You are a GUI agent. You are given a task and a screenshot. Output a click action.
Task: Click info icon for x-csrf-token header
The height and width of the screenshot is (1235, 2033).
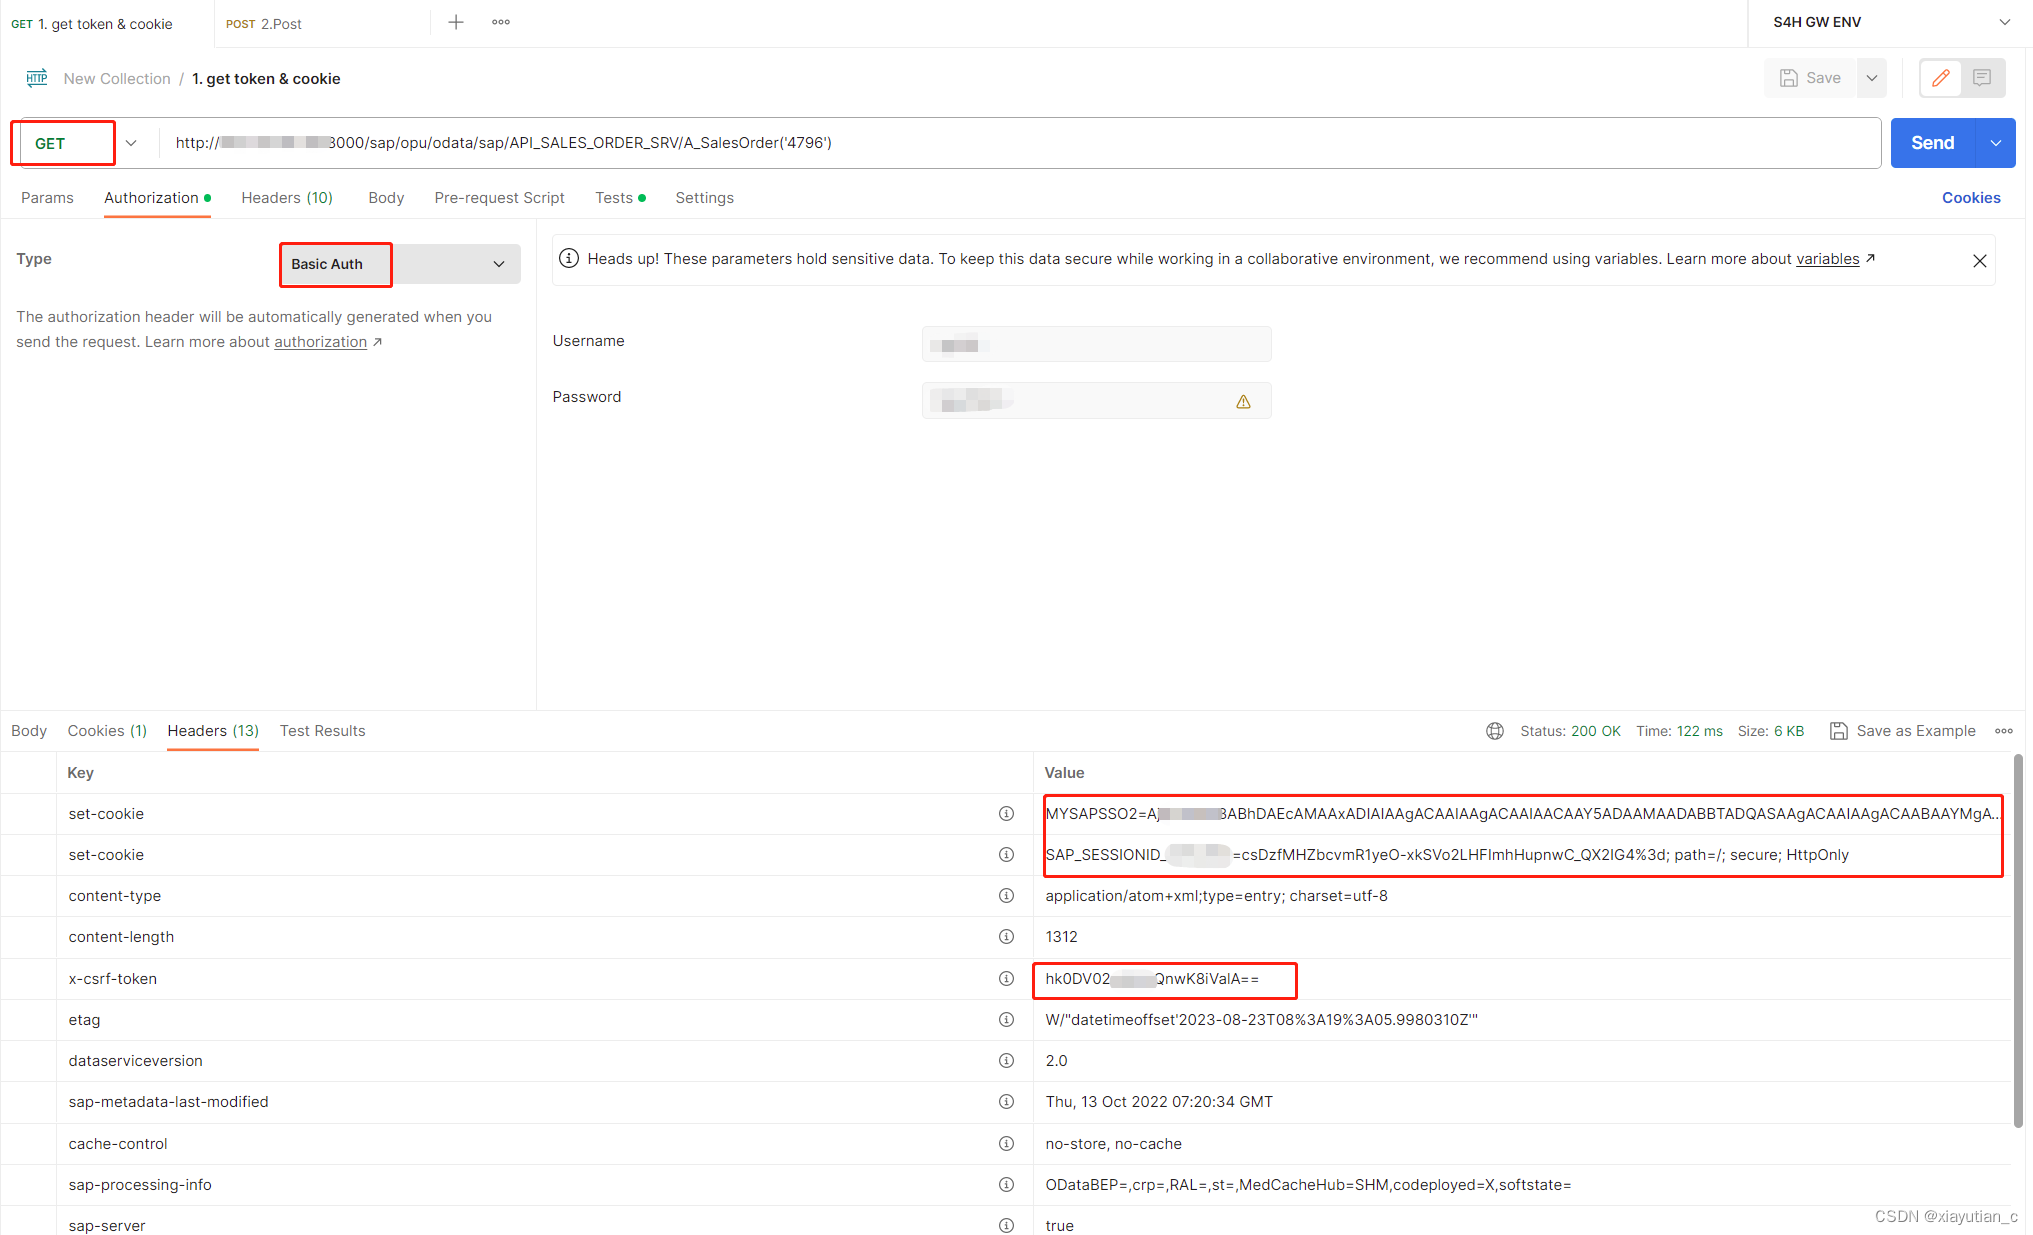click(x=1006, y=979)
